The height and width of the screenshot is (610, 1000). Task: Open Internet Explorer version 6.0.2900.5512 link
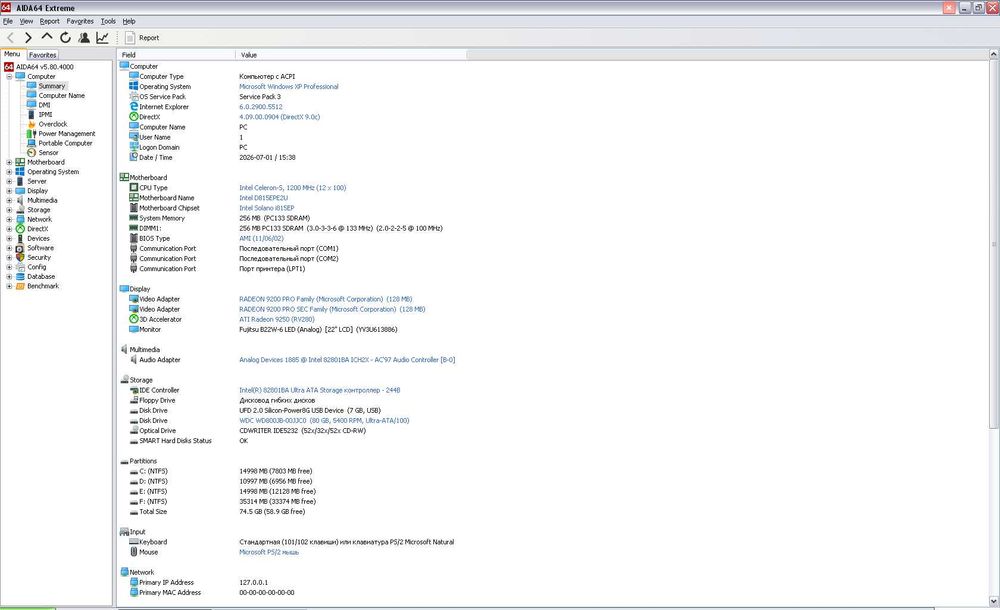pos(261,107)
